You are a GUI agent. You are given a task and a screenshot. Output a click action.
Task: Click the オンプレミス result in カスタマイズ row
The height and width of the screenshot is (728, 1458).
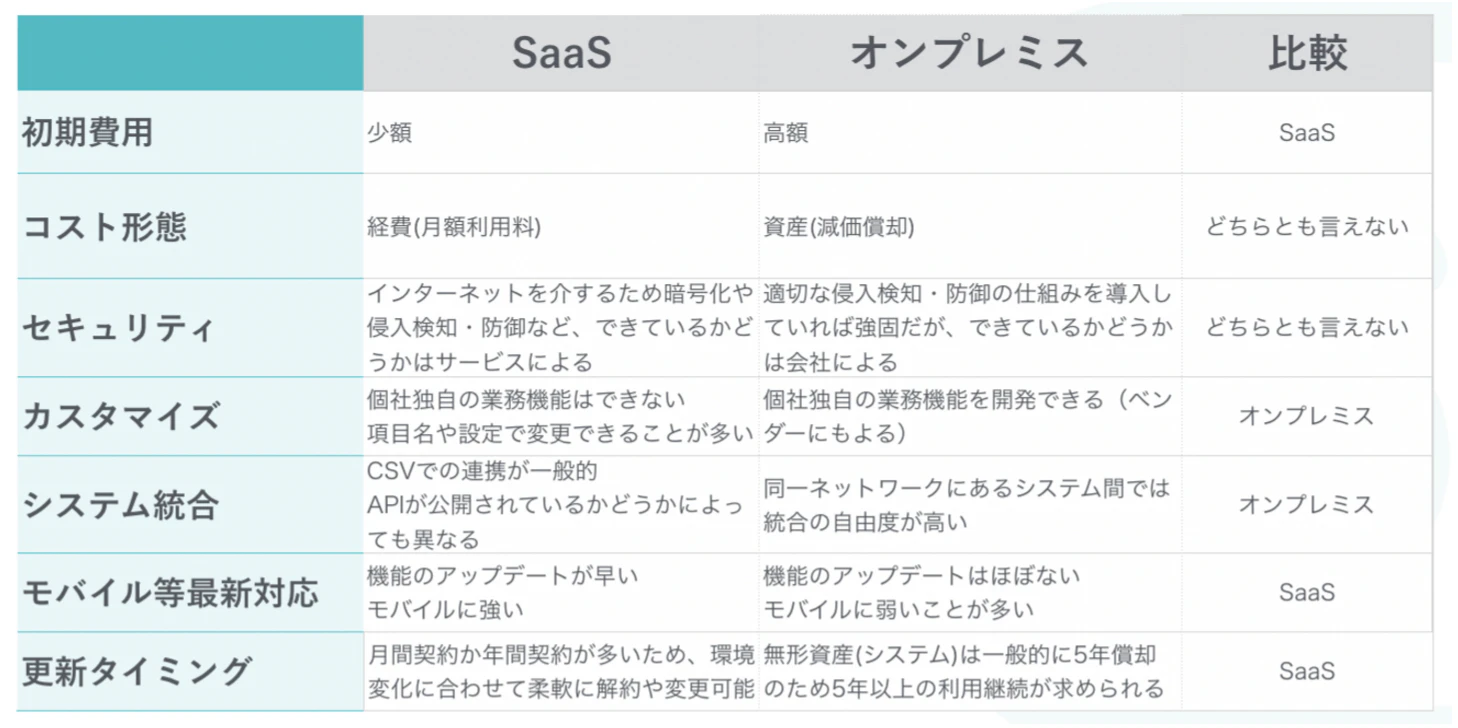click(1307, 416)
